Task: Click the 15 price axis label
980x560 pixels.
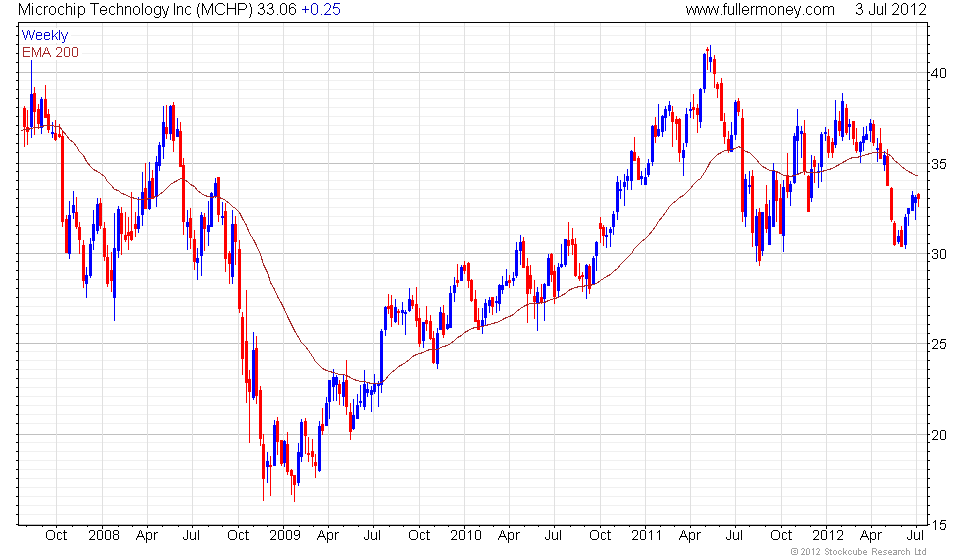Action: pyautogui.click(x=938, y=526)
